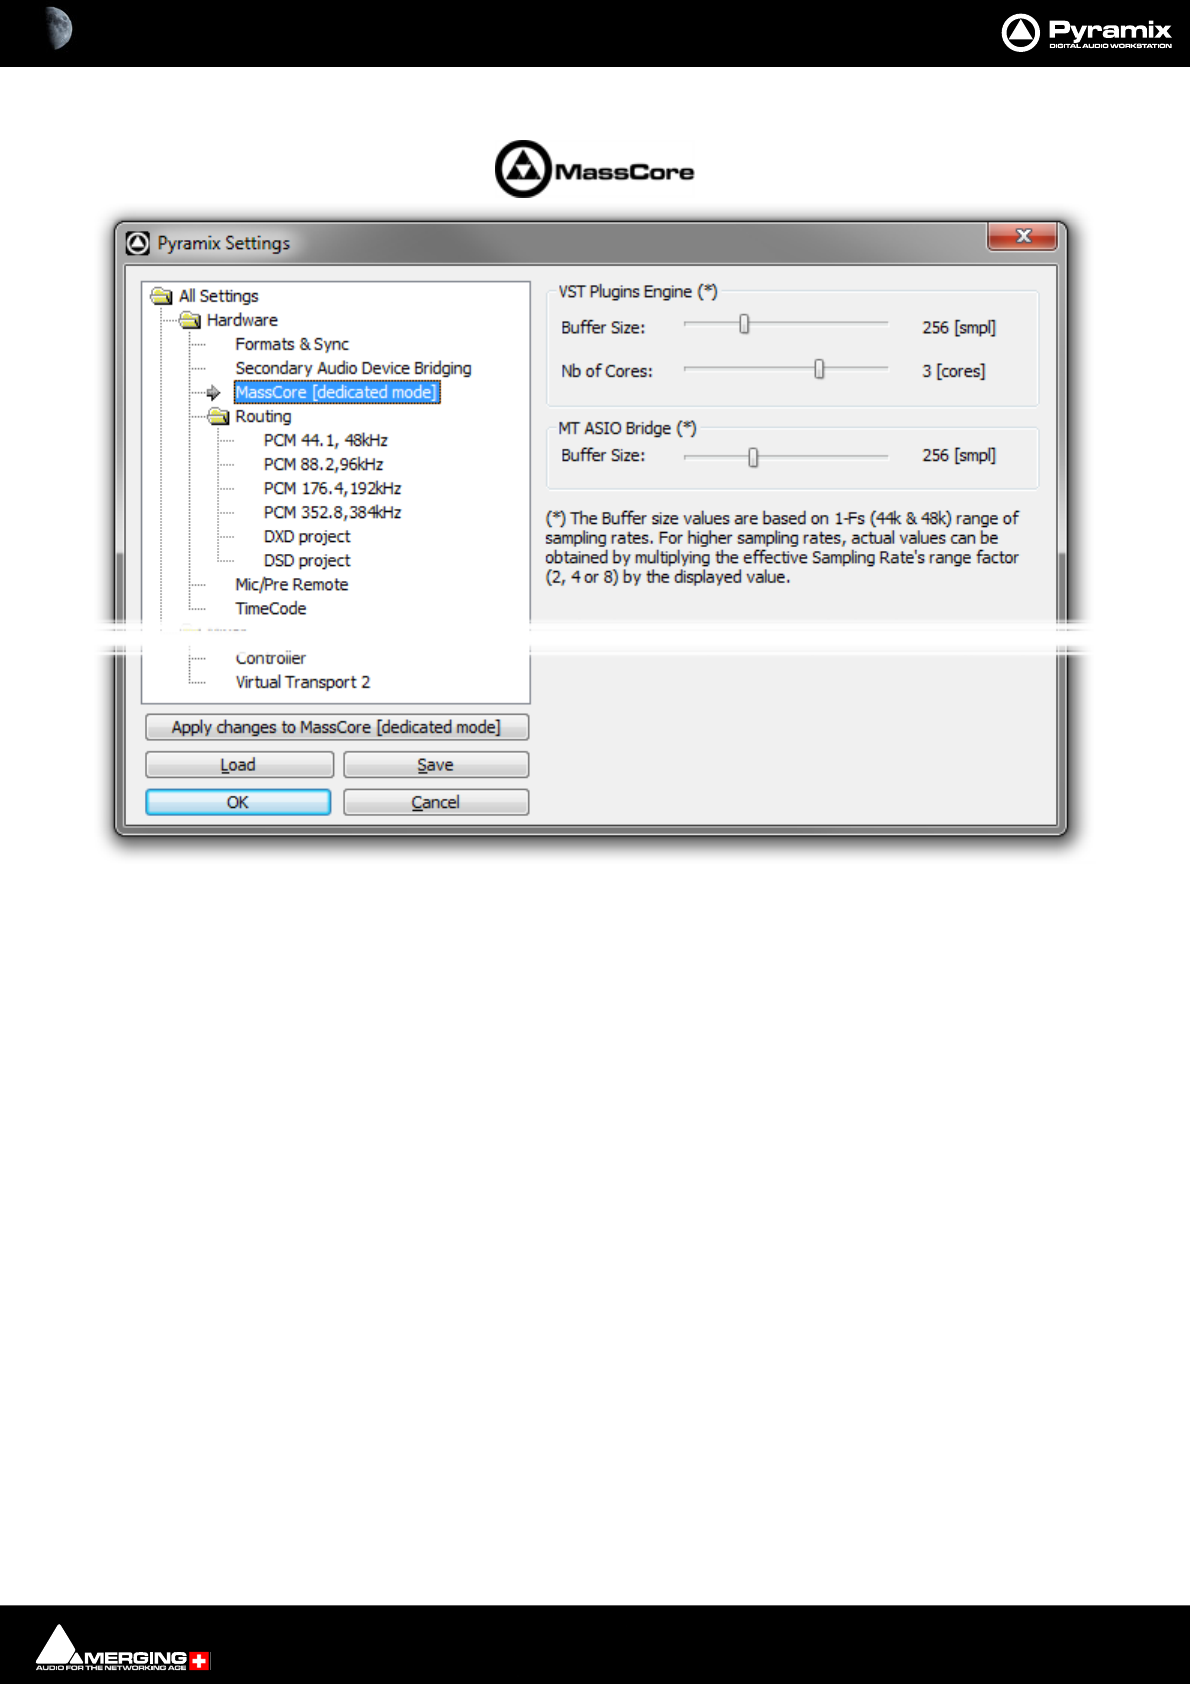
Task: Open PCM 352.8,384kHz routing
Action: coord(332,512)
